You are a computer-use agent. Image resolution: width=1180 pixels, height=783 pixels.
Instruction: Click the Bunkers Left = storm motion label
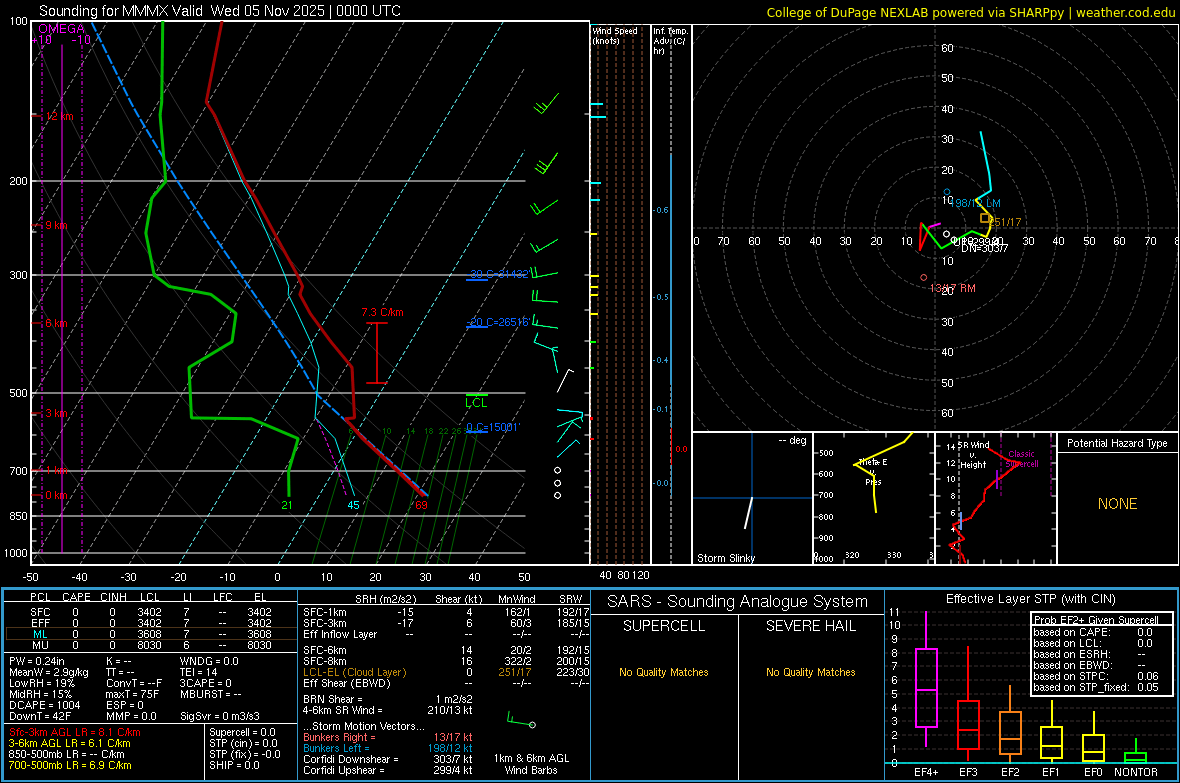point(336,748)
